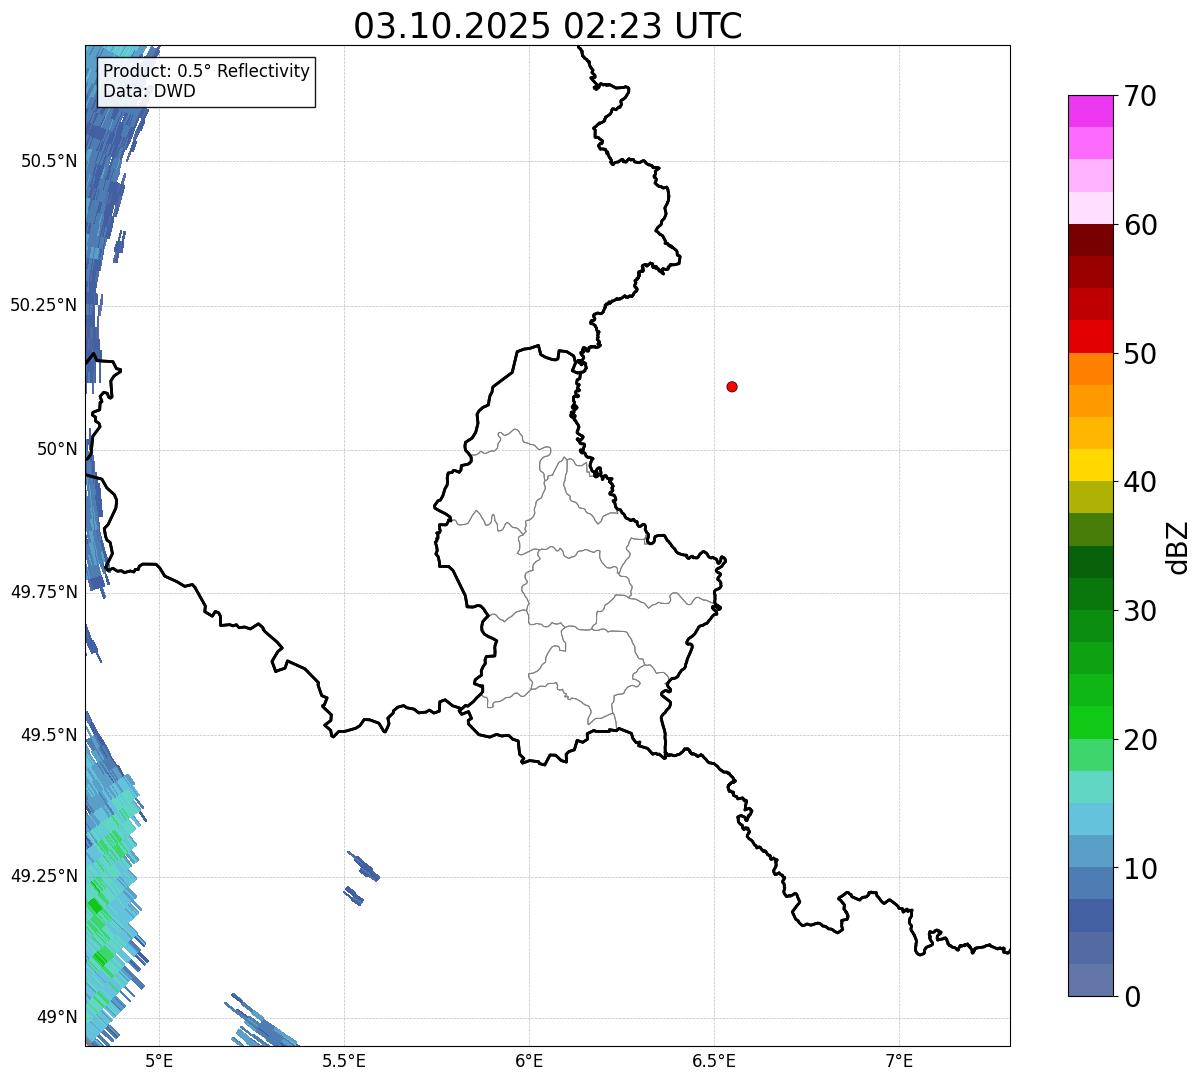Click the 49°N latitude label
The width and height of the screenshot is (1202, 1081).
57,1017
